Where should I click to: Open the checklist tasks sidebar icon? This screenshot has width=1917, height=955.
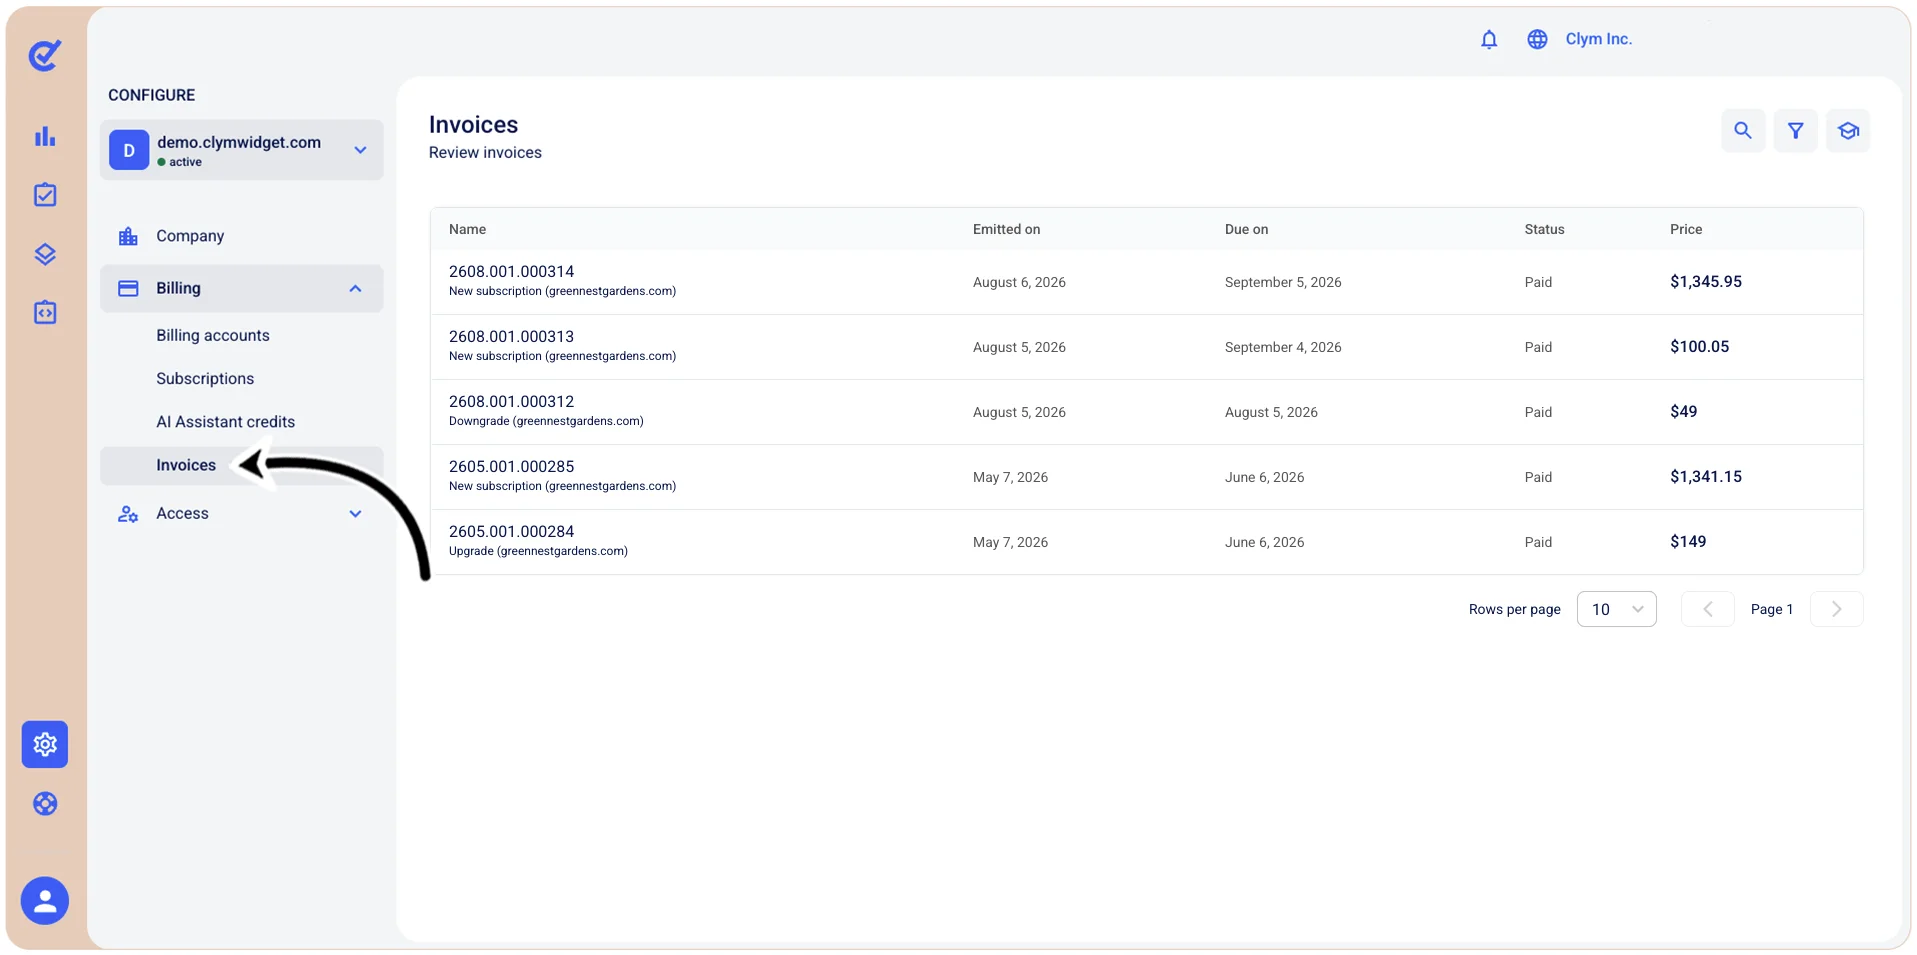(45, 194)
